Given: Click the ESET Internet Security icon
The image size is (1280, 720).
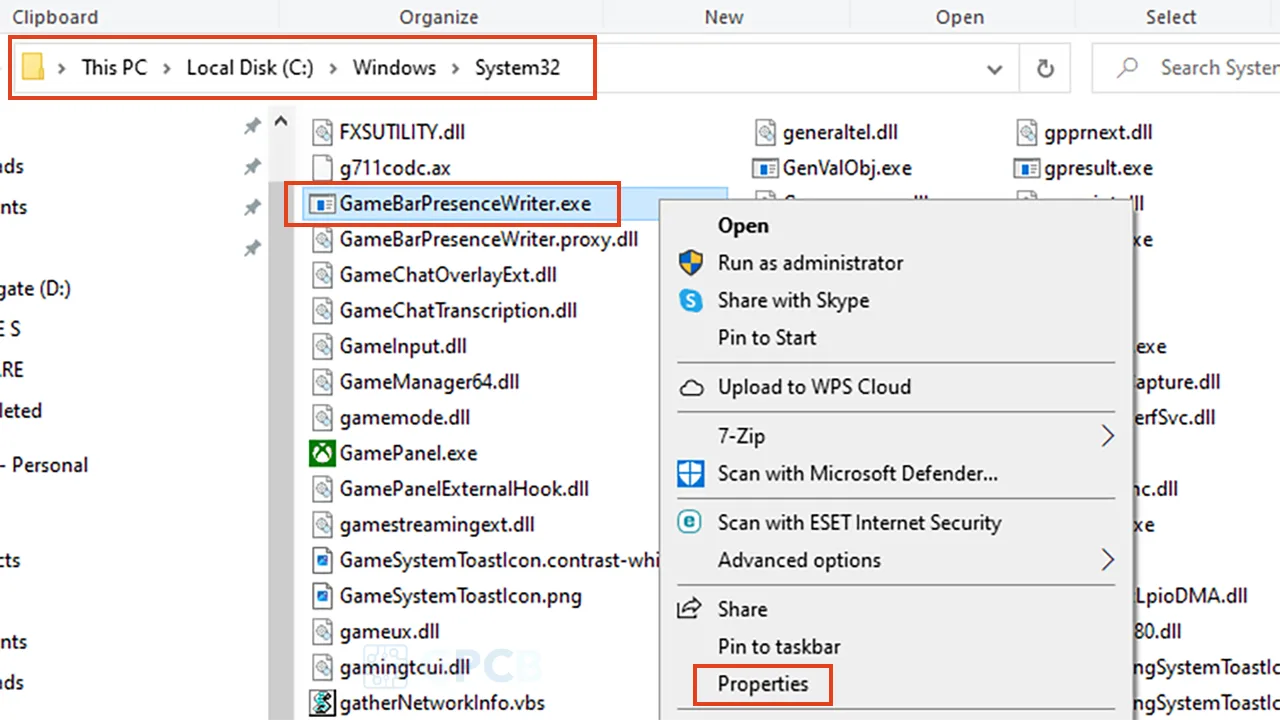Looking at the screenshot, I should coord(691,522).
